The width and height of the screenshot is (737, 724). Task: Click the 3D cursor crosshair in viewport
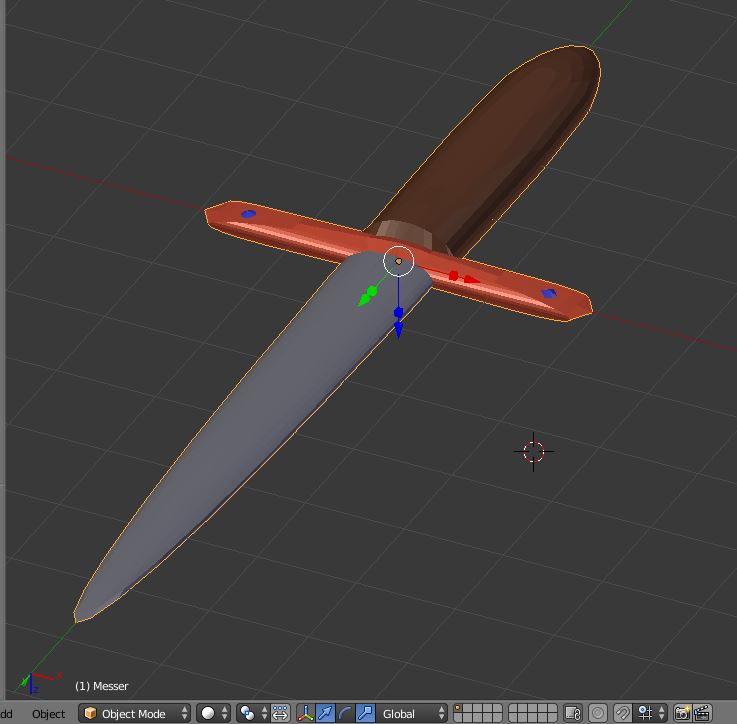(533, 451)
